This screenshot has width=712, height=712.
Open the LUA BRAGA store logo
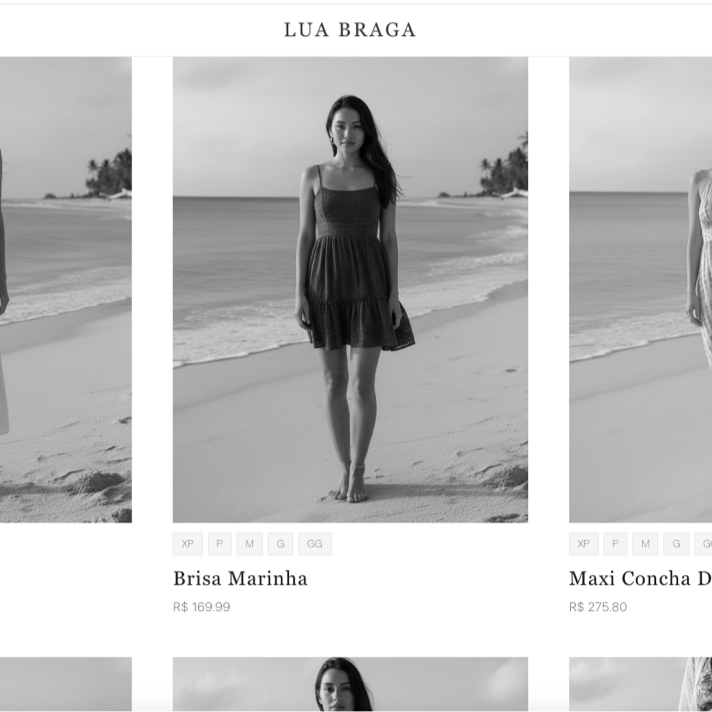(350, 30)
